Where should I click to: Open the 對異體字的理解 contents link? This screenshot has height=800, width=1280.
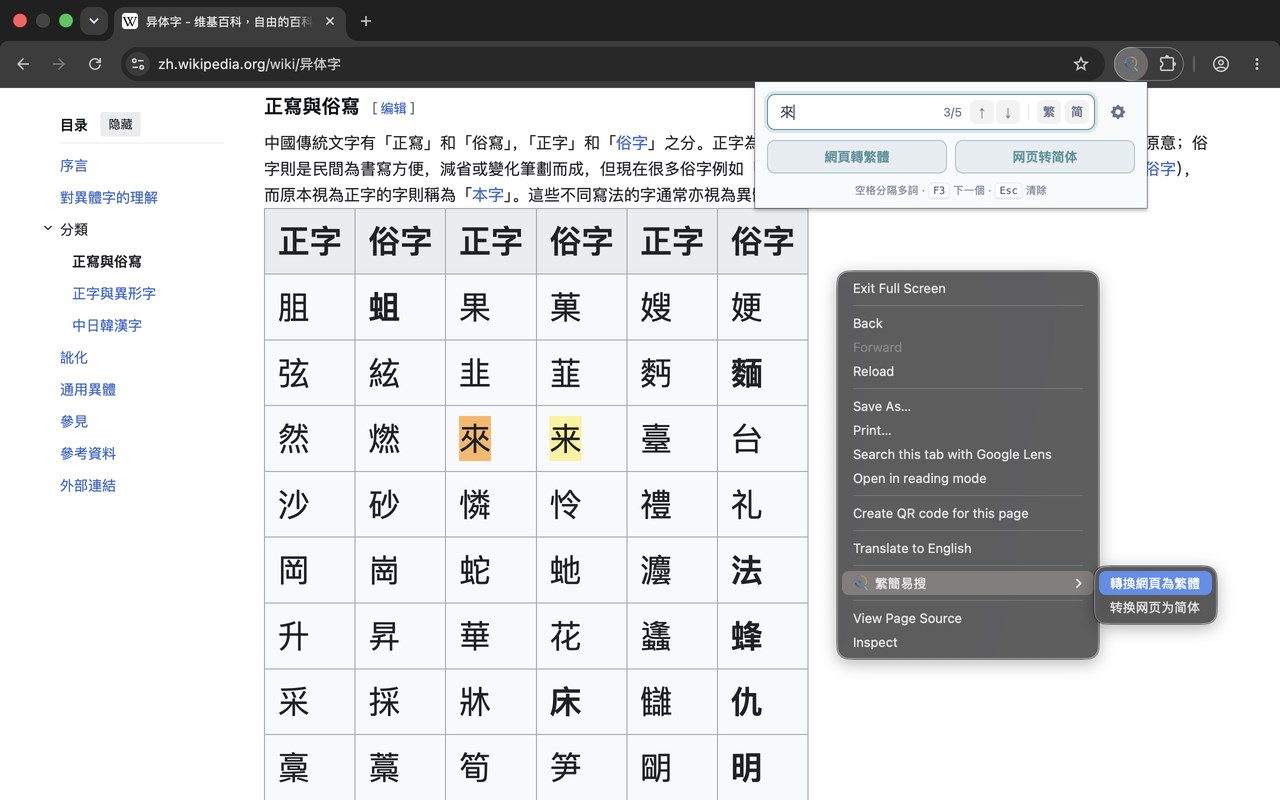click(x=109, y=197)
